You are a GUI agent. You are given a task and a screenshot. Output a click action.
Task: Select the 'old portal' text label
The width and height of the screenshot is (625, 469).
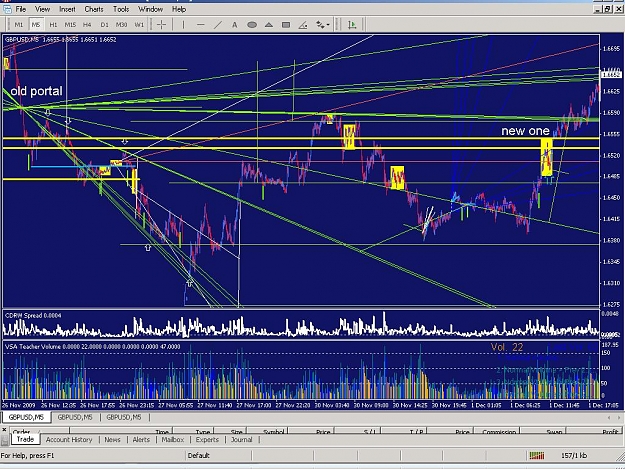36,91
